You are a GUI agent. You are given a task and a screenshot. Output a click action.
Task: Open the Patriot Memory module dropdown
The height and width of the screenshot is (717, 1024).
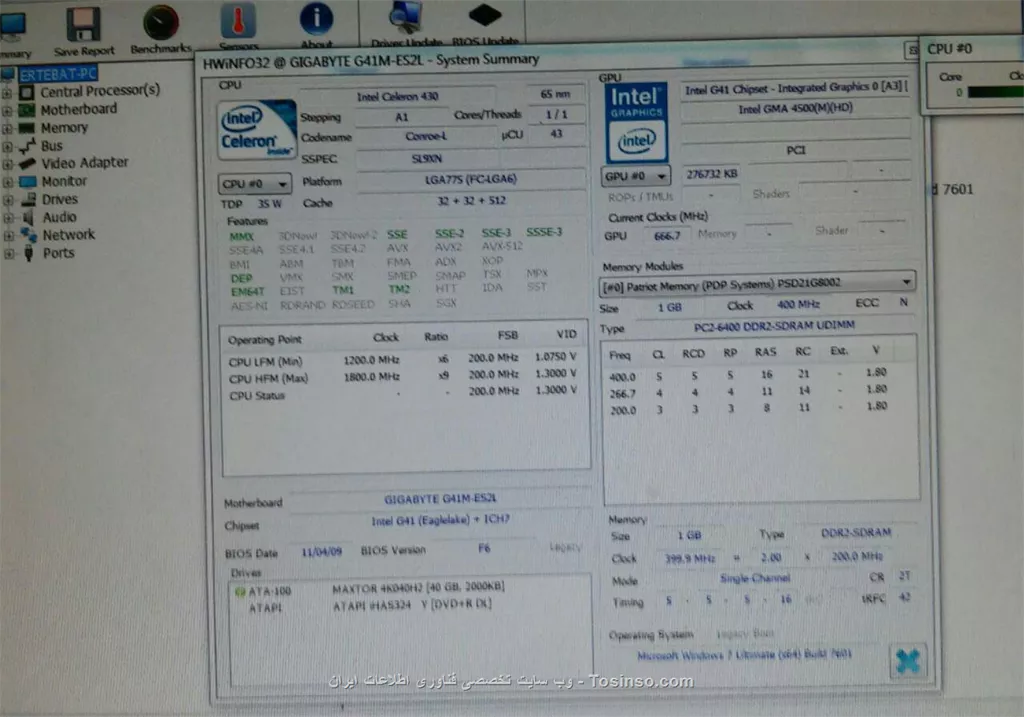[756, 283]
